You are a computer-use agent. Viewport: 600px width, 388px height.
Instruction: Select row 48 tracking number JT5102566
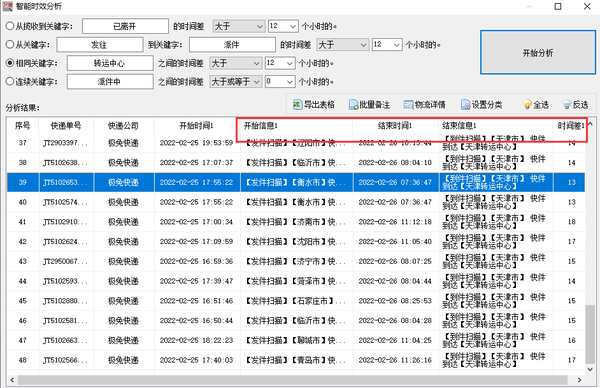tap(65, 360)
